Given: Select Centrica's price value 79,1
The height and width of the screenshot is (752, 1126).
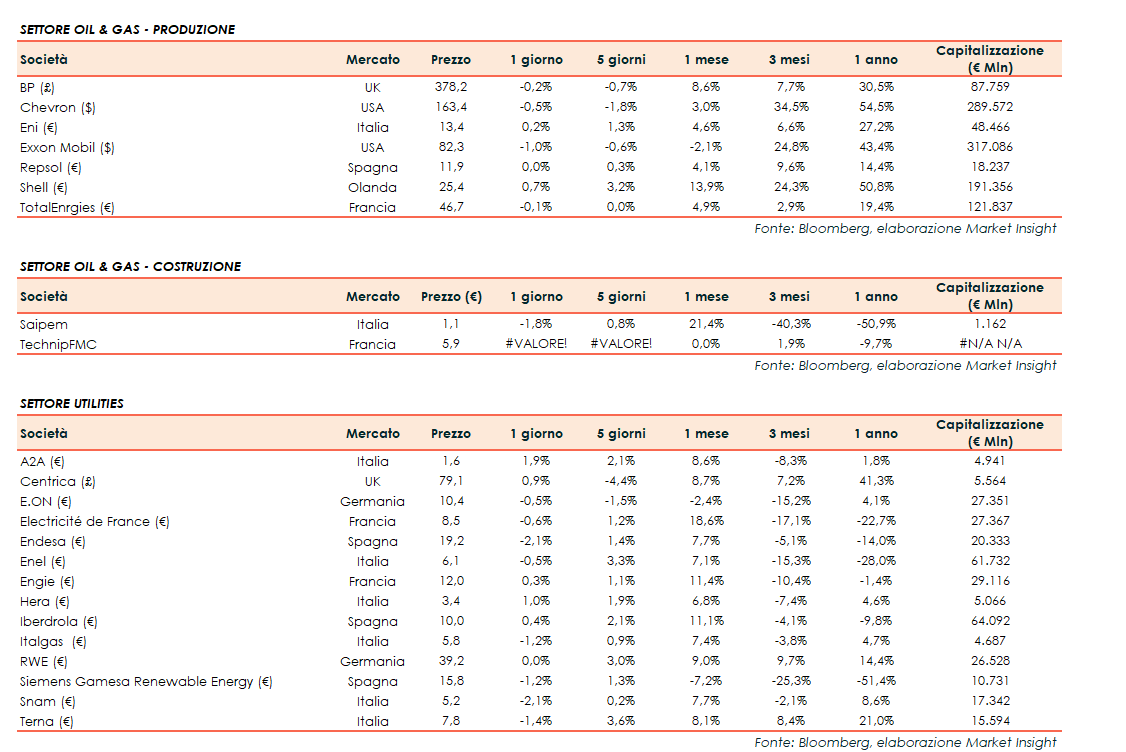Looking at the screenshot, I should click(452, 481).
